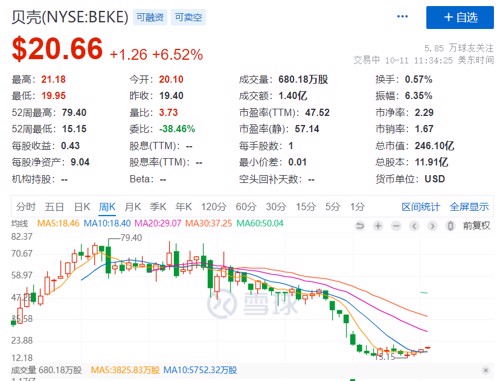The width and height of the screenshot is (500, 381).
Task: Shift chart right with next arrow icon
Action: (432, 226)
